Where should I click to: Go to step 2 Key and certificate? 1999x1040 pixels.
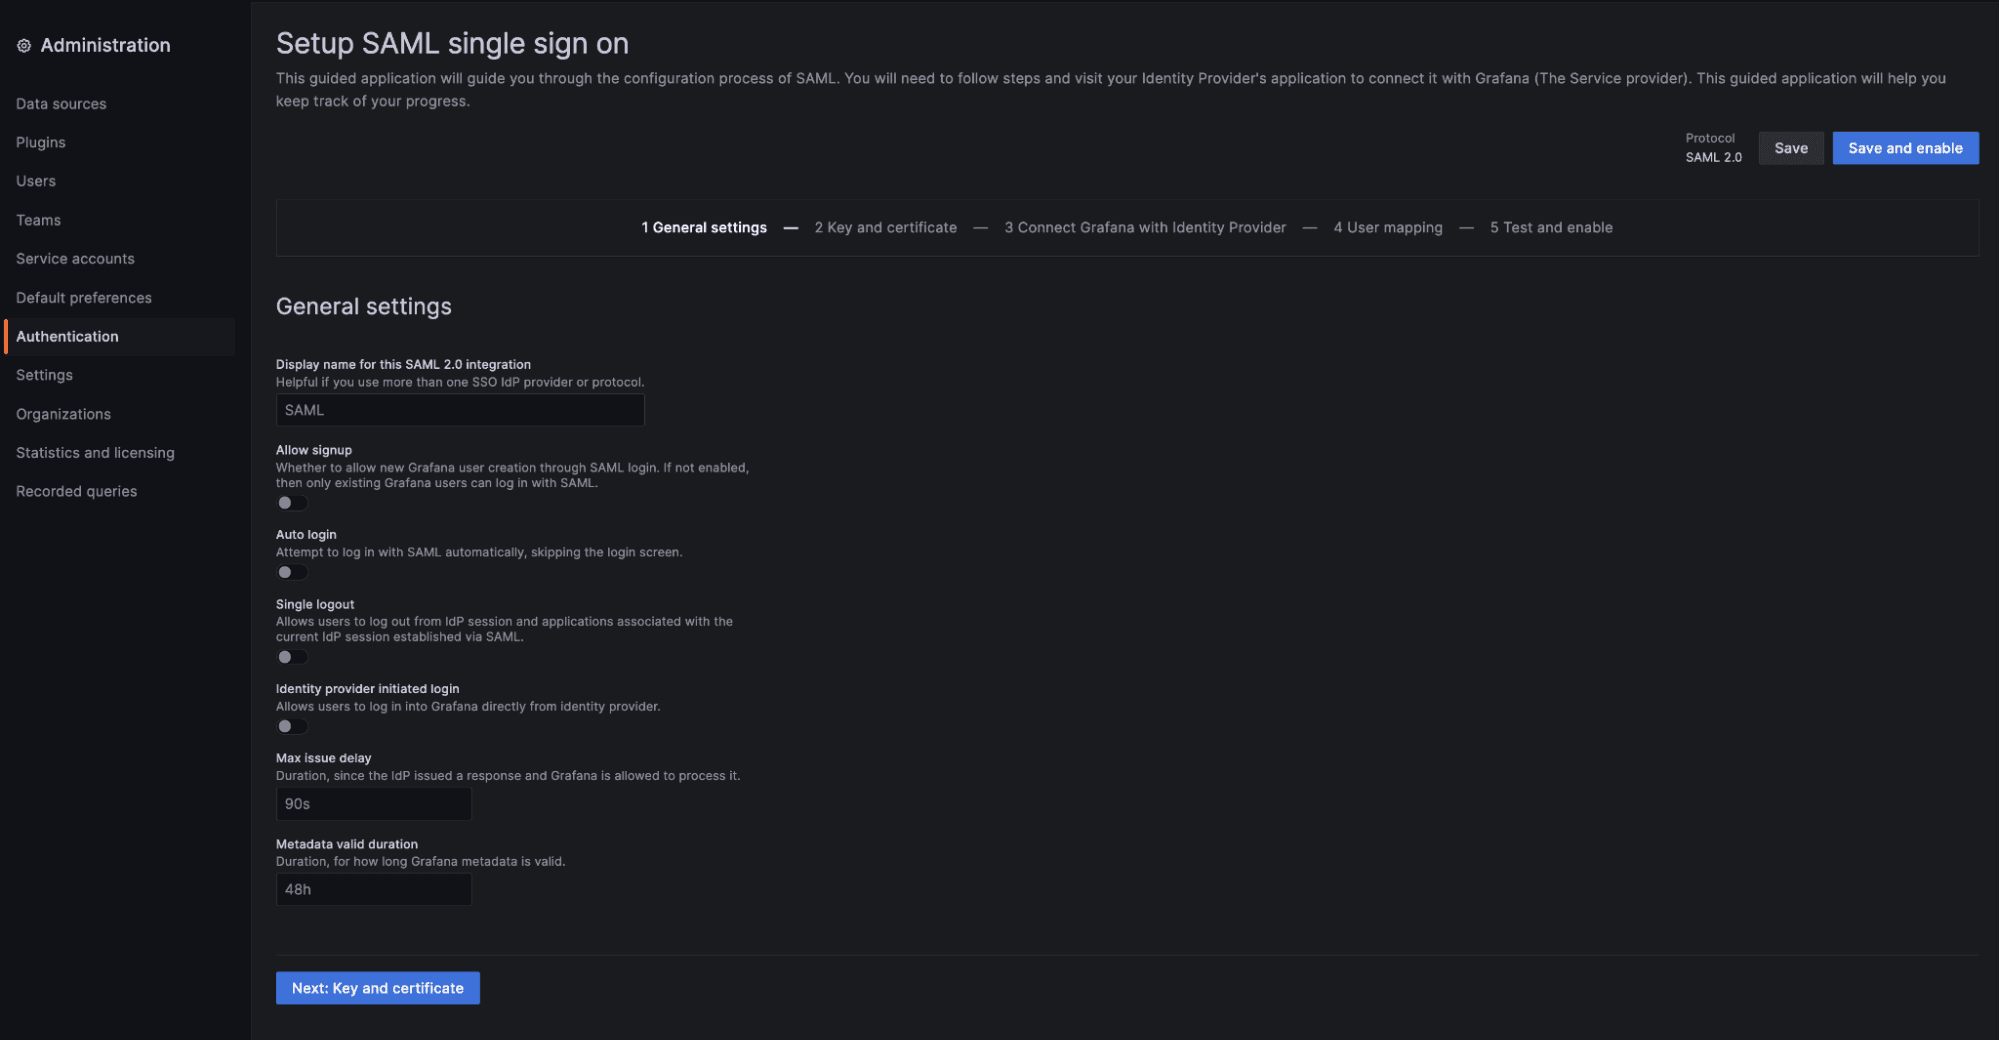[885, 228]
